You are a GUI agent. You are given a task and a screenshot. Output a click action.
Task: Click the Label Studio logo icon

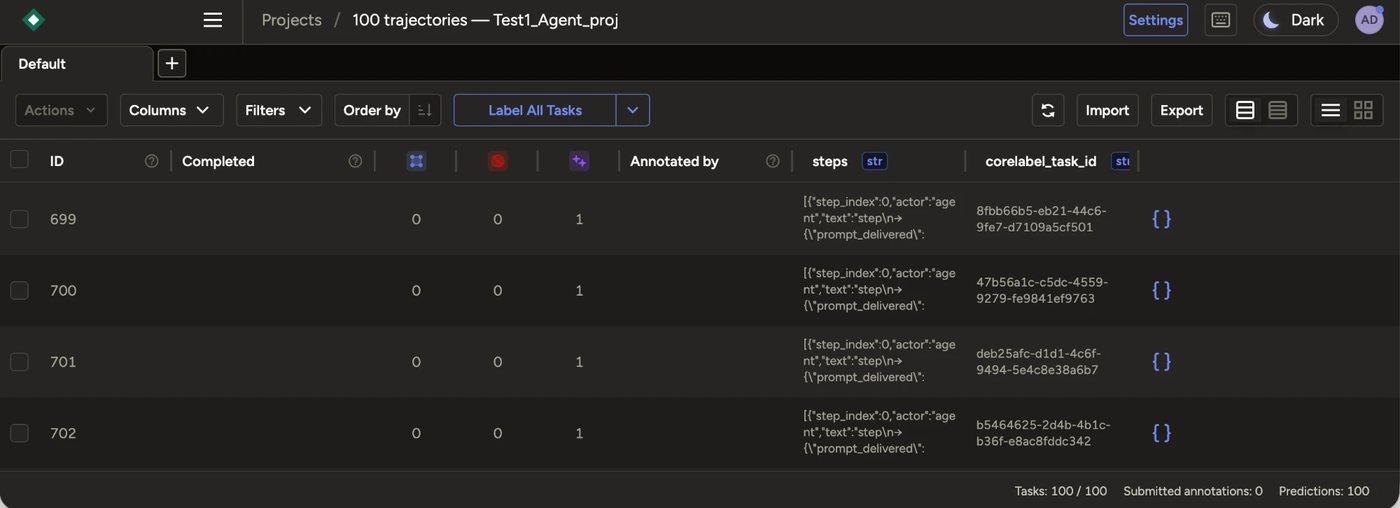[34, 20]
